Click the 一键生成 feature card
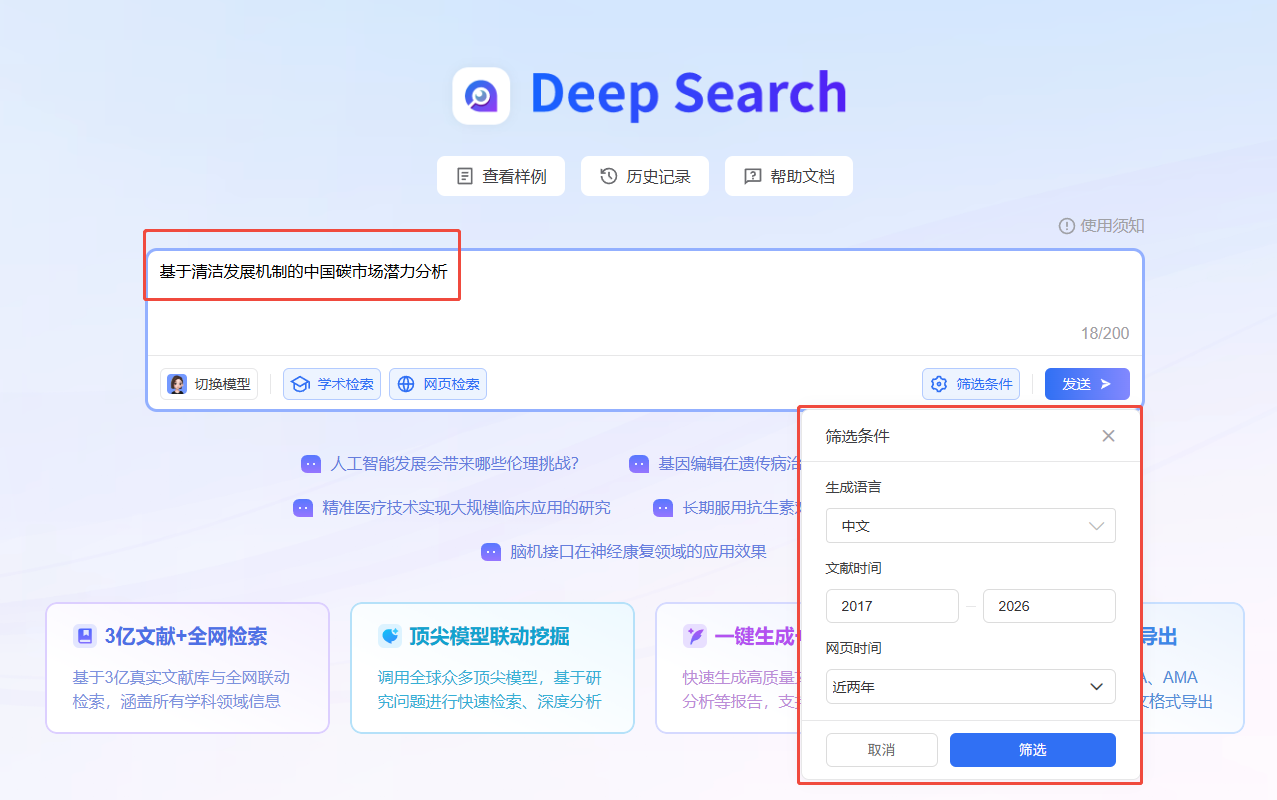1277x800 pixels. pos(727,668)
